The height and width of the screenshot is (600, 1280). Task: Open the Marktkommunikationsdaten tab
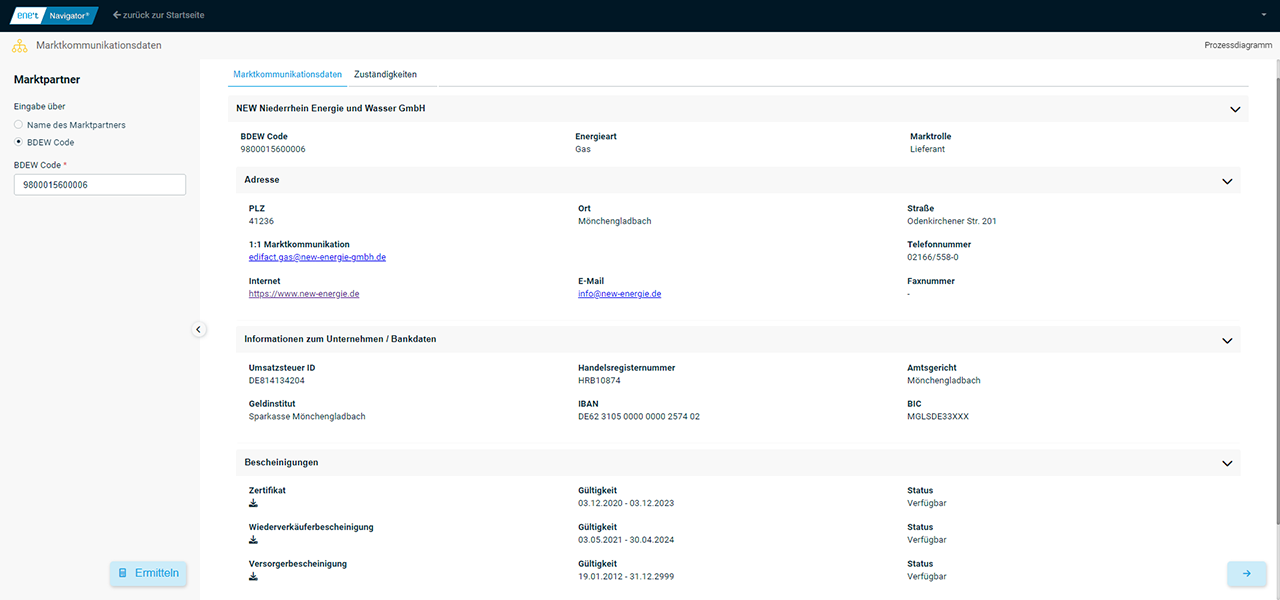287,75
